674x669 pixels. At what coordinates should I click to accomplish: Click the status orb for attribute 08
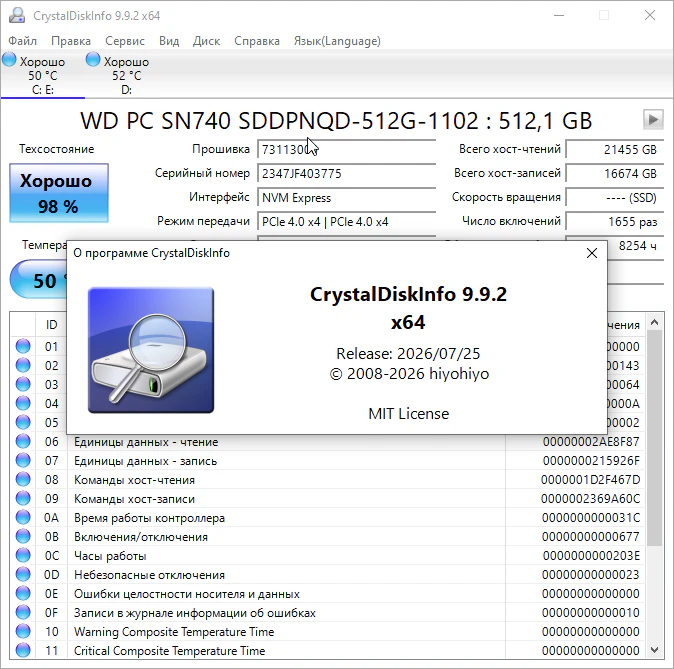(23, 479)
